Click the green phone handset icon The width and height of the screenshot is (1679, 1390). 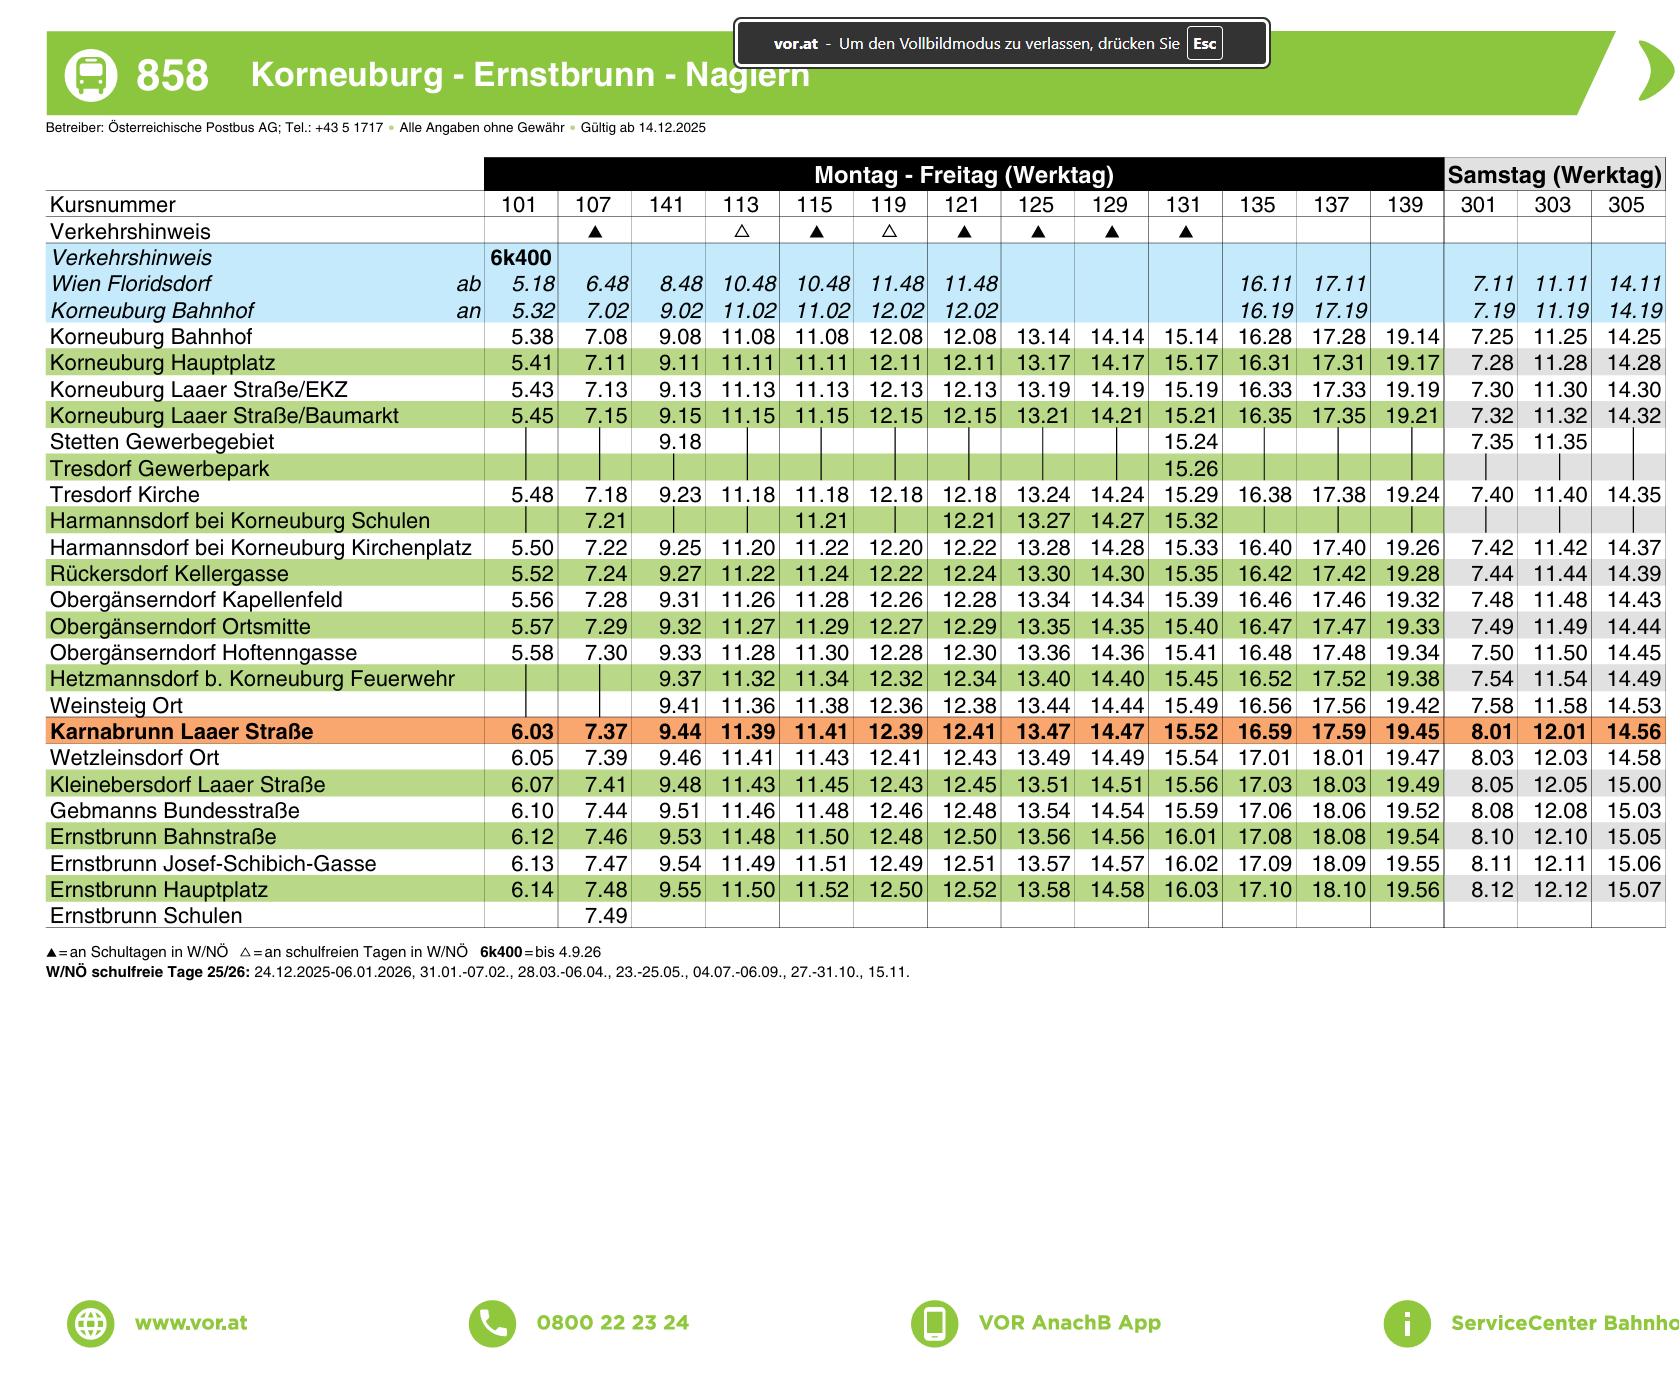pos(492,1323)
